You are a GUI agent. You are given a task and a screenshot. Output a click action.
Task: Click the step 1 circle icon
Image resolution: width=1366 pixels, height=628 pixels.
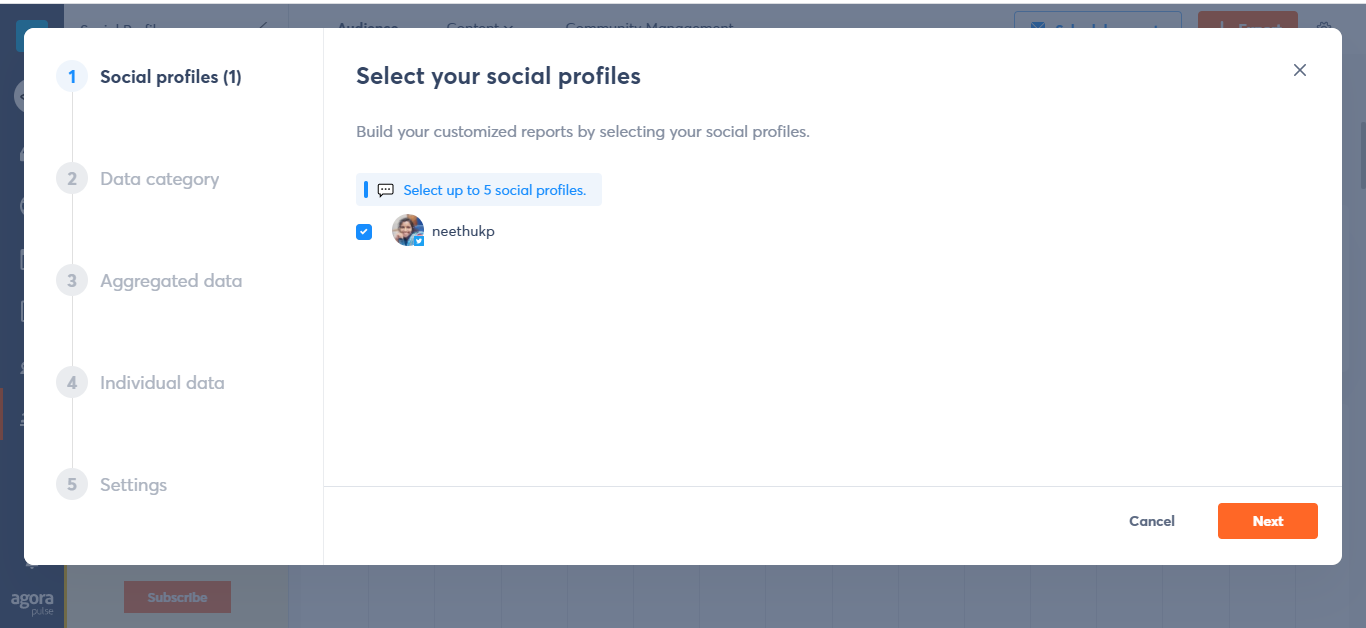point(72,77)
